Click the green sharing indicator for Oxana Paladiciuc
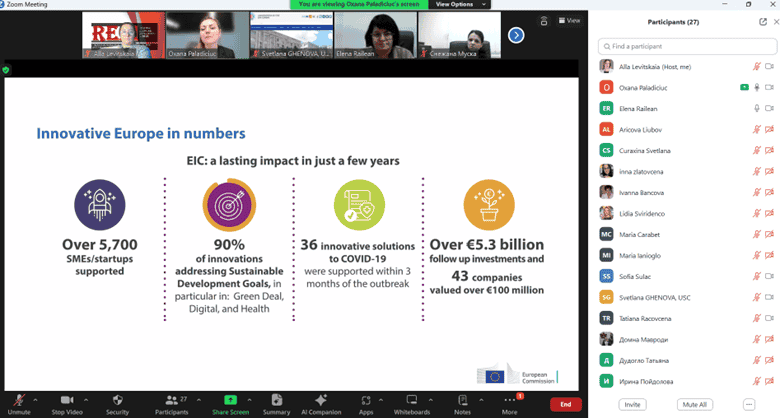This screenshot has height=418, width=780. pyautogui.click(x=744, y=88)
